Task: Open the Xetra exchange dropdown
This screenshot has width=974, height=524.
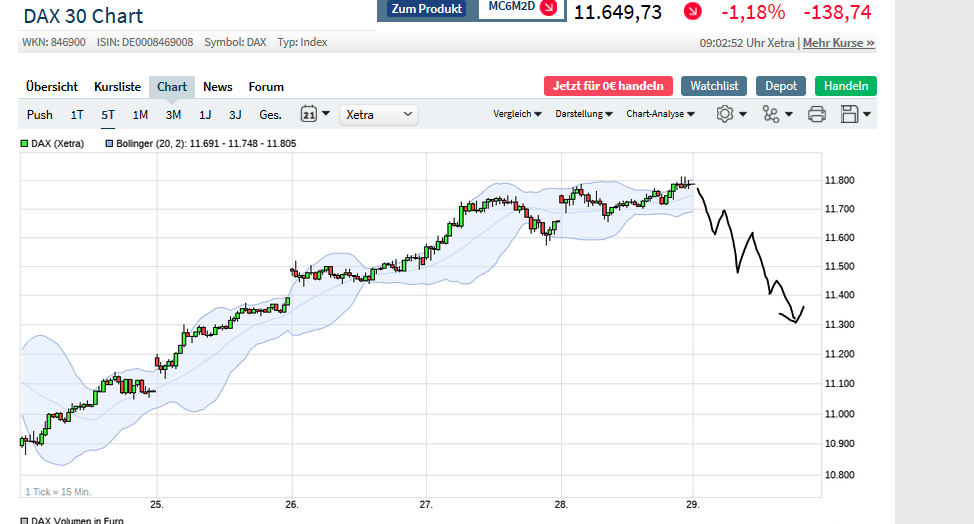Action: click(x=379, y=114)
